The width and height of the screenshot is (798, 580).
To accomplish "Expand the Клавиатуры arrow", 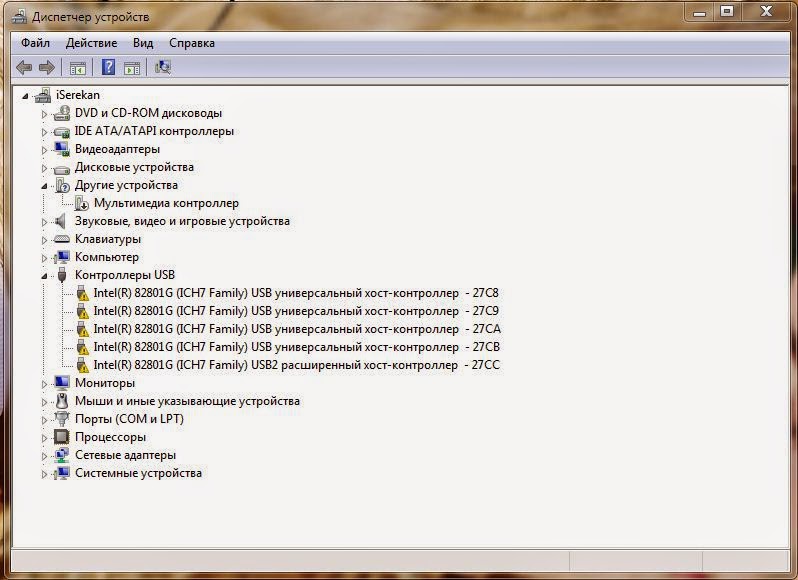I will click(44, 240).
